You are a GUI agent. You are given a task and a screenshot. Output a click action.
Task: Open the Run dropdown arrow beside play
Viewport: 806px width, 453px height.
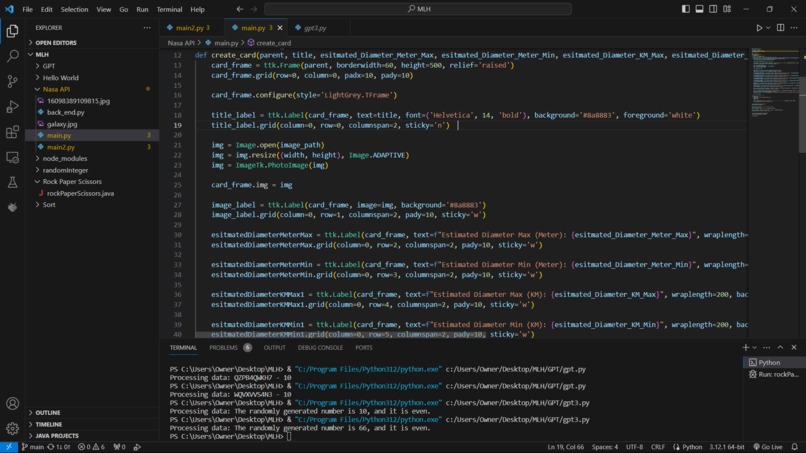pos(768,28)
